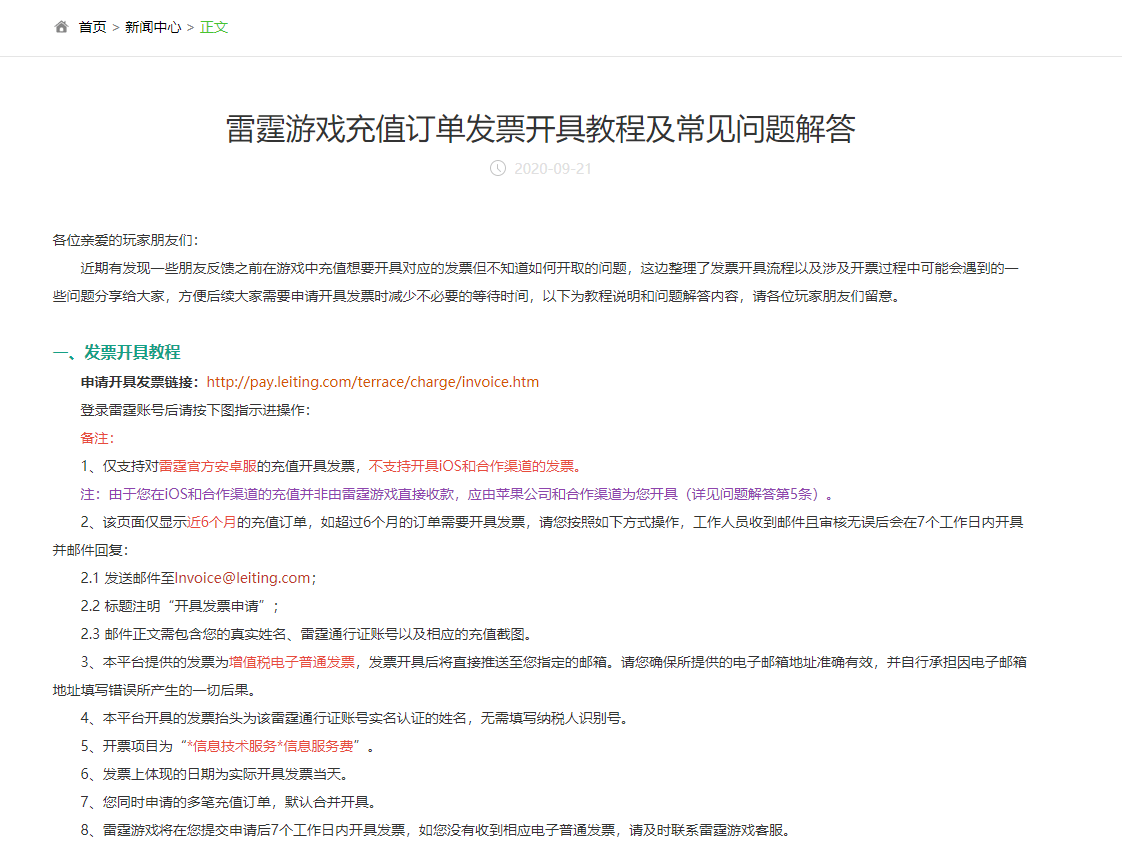
Task: Click the Invoice@leiting.com email address
Action: (243, 578)
